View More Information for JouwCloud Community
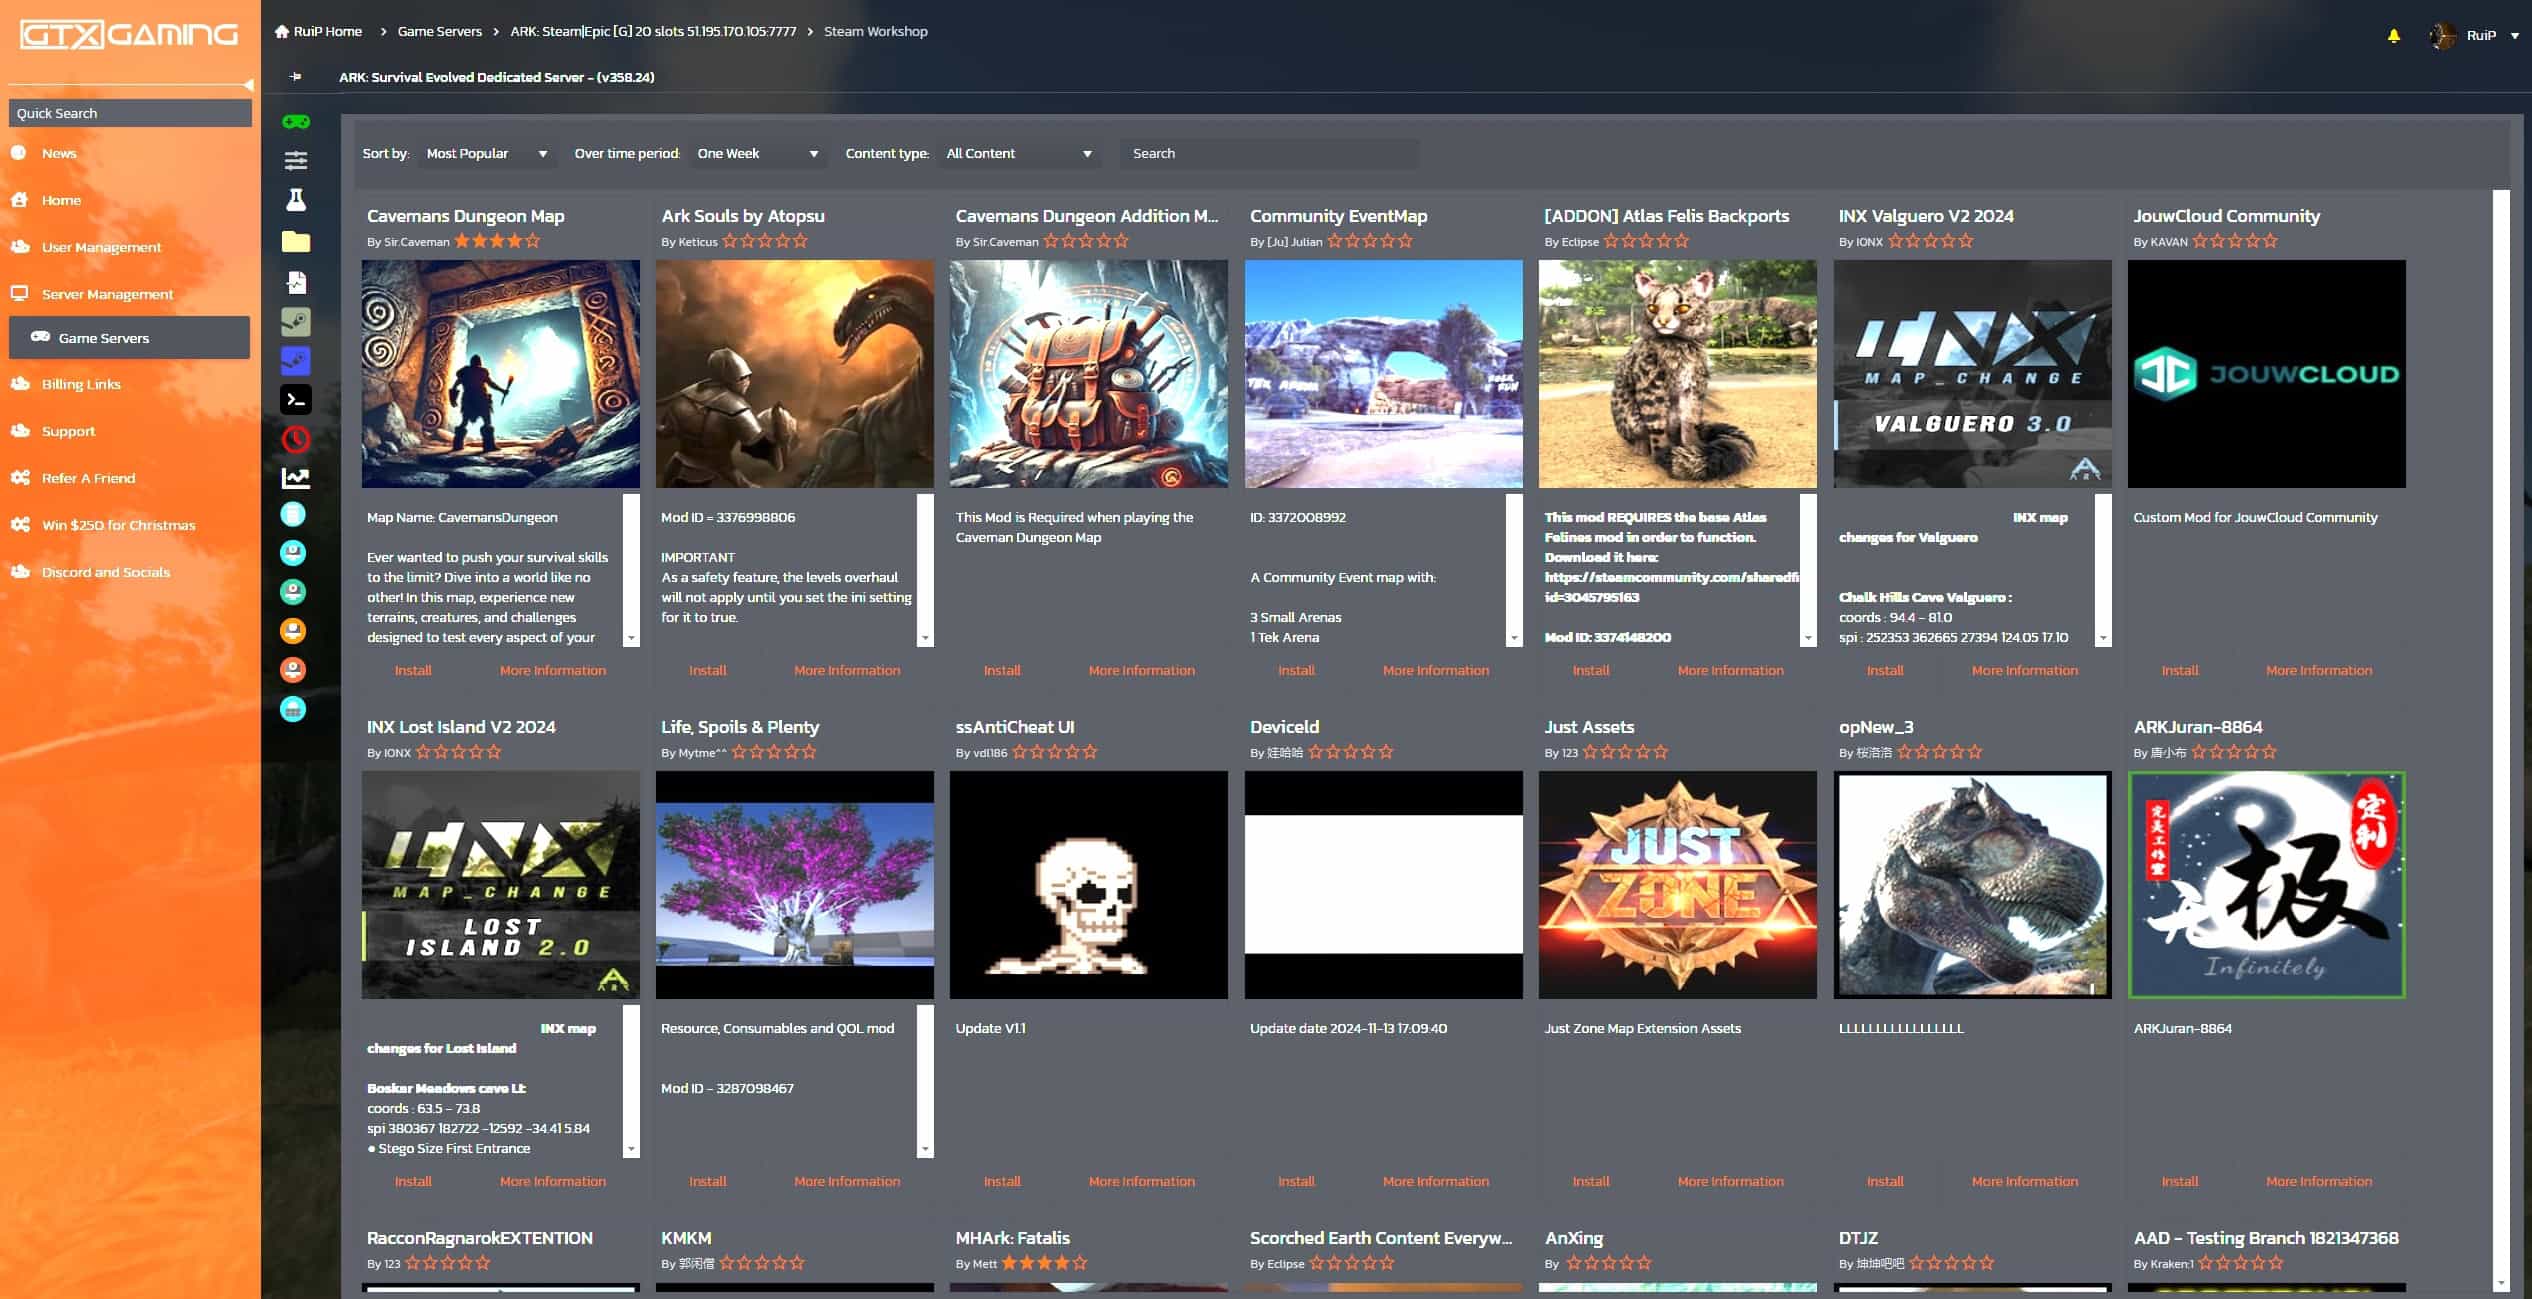The height and width of the screenshot is (1299, 2532). click(x=2319, y=670)
